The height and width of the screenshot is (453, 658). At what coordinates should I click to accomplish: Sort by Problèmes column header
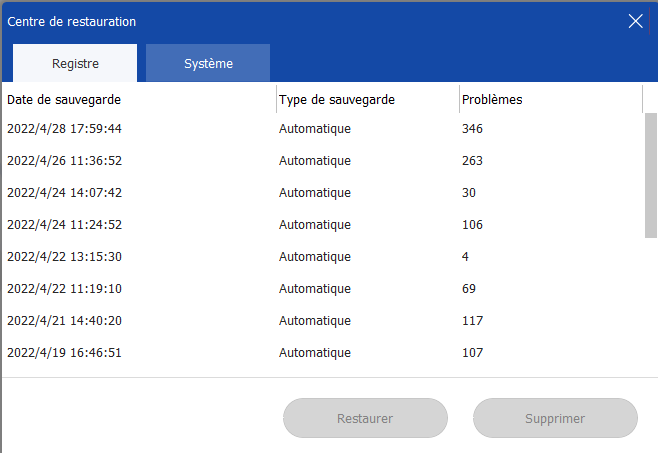(551, 100)
